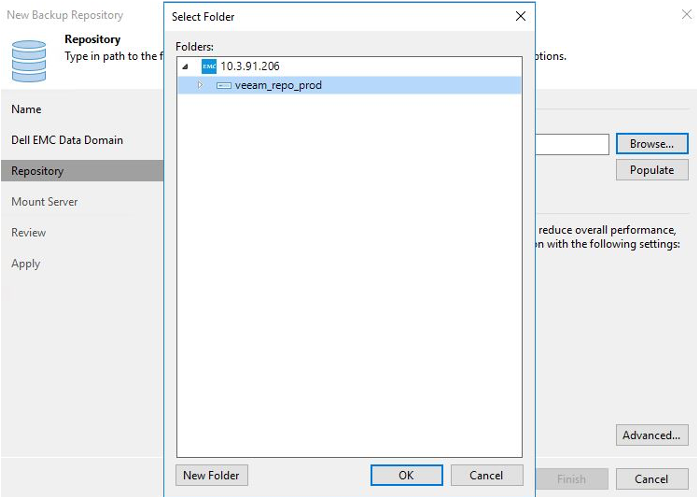Open the Advanced... settings
The width and height of the screenshot is (697, 497).
(x=651, y=435)
